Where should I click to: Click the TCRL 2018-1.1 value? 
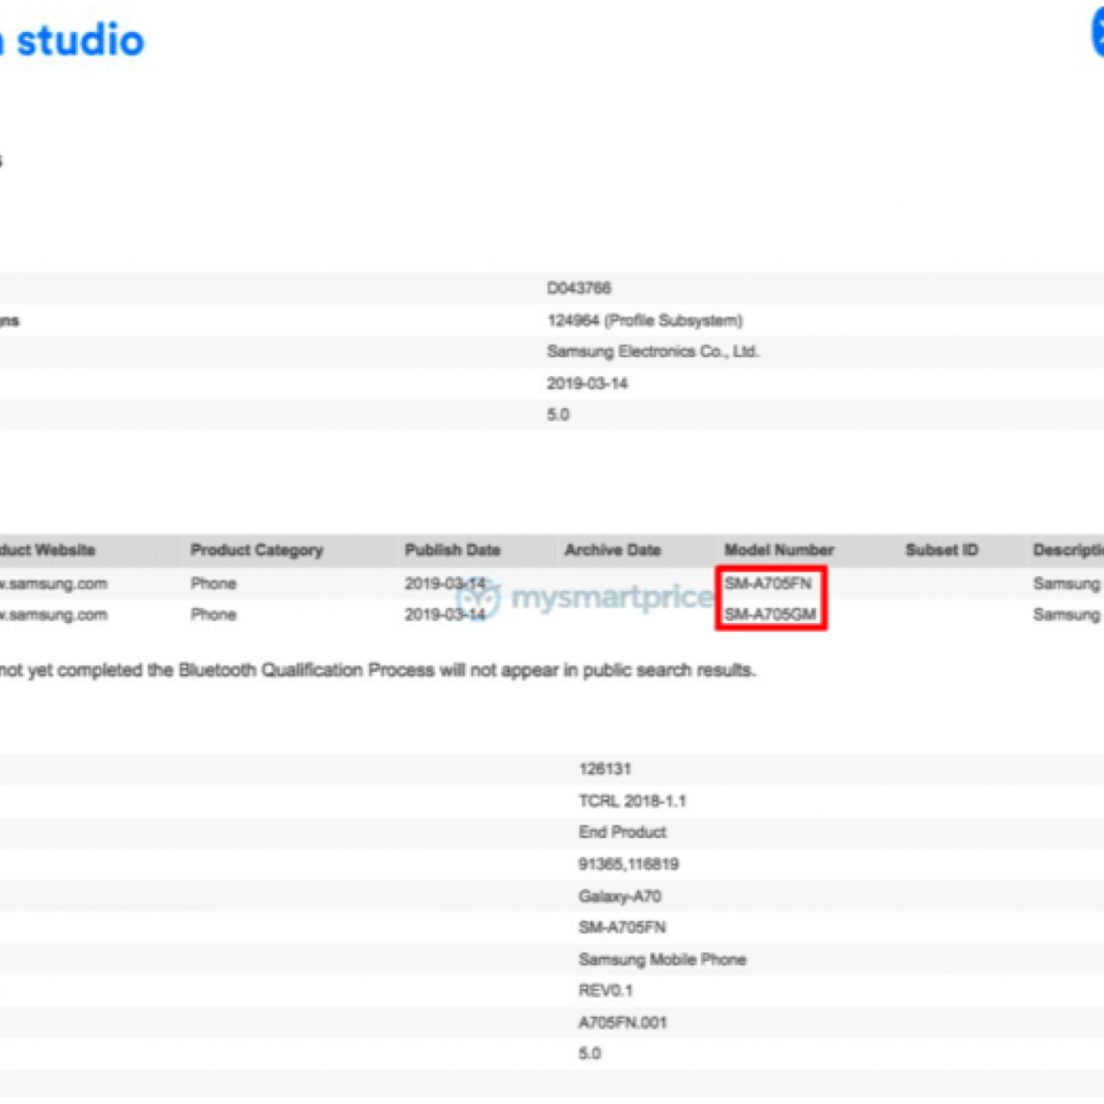(632, 801)
